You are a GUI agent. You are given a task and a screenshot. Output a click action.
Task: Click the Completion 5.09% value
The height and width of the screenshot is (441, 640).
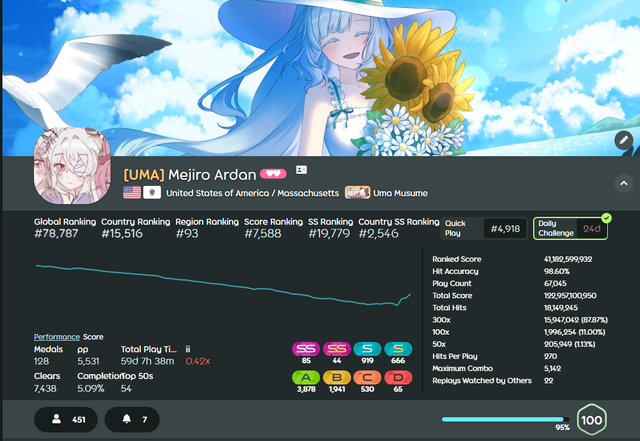pos(91,388)
